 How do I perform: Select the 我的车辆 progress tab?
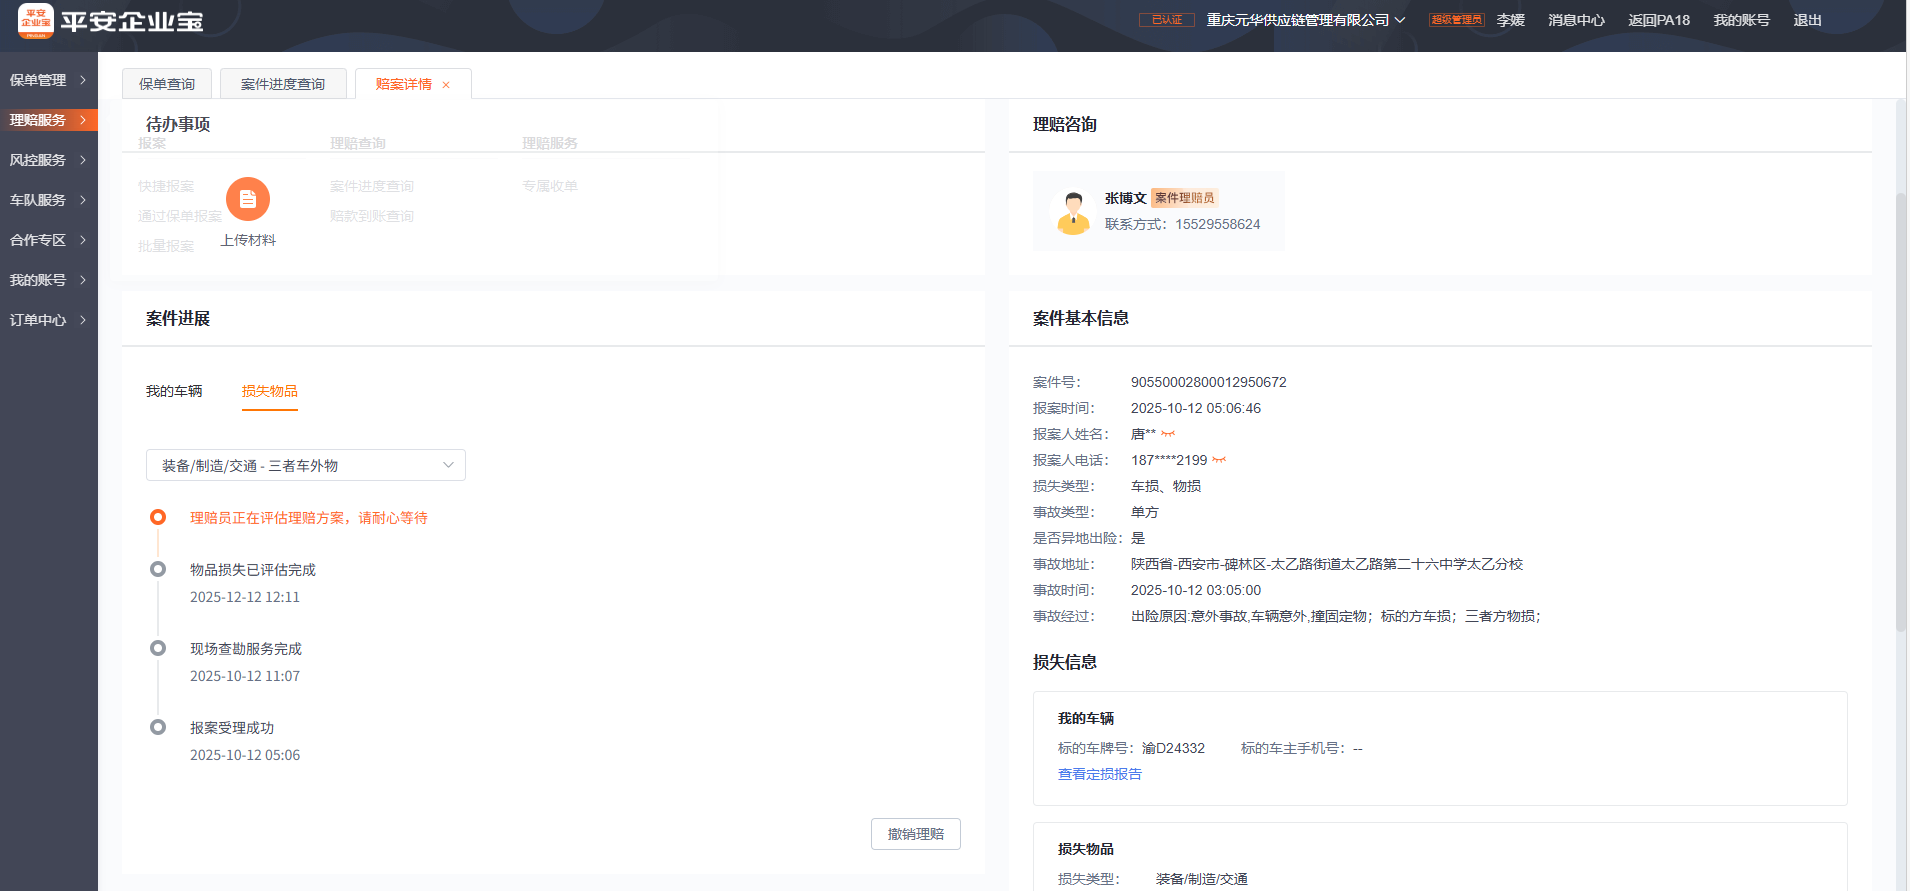click(x=174, y=391)
